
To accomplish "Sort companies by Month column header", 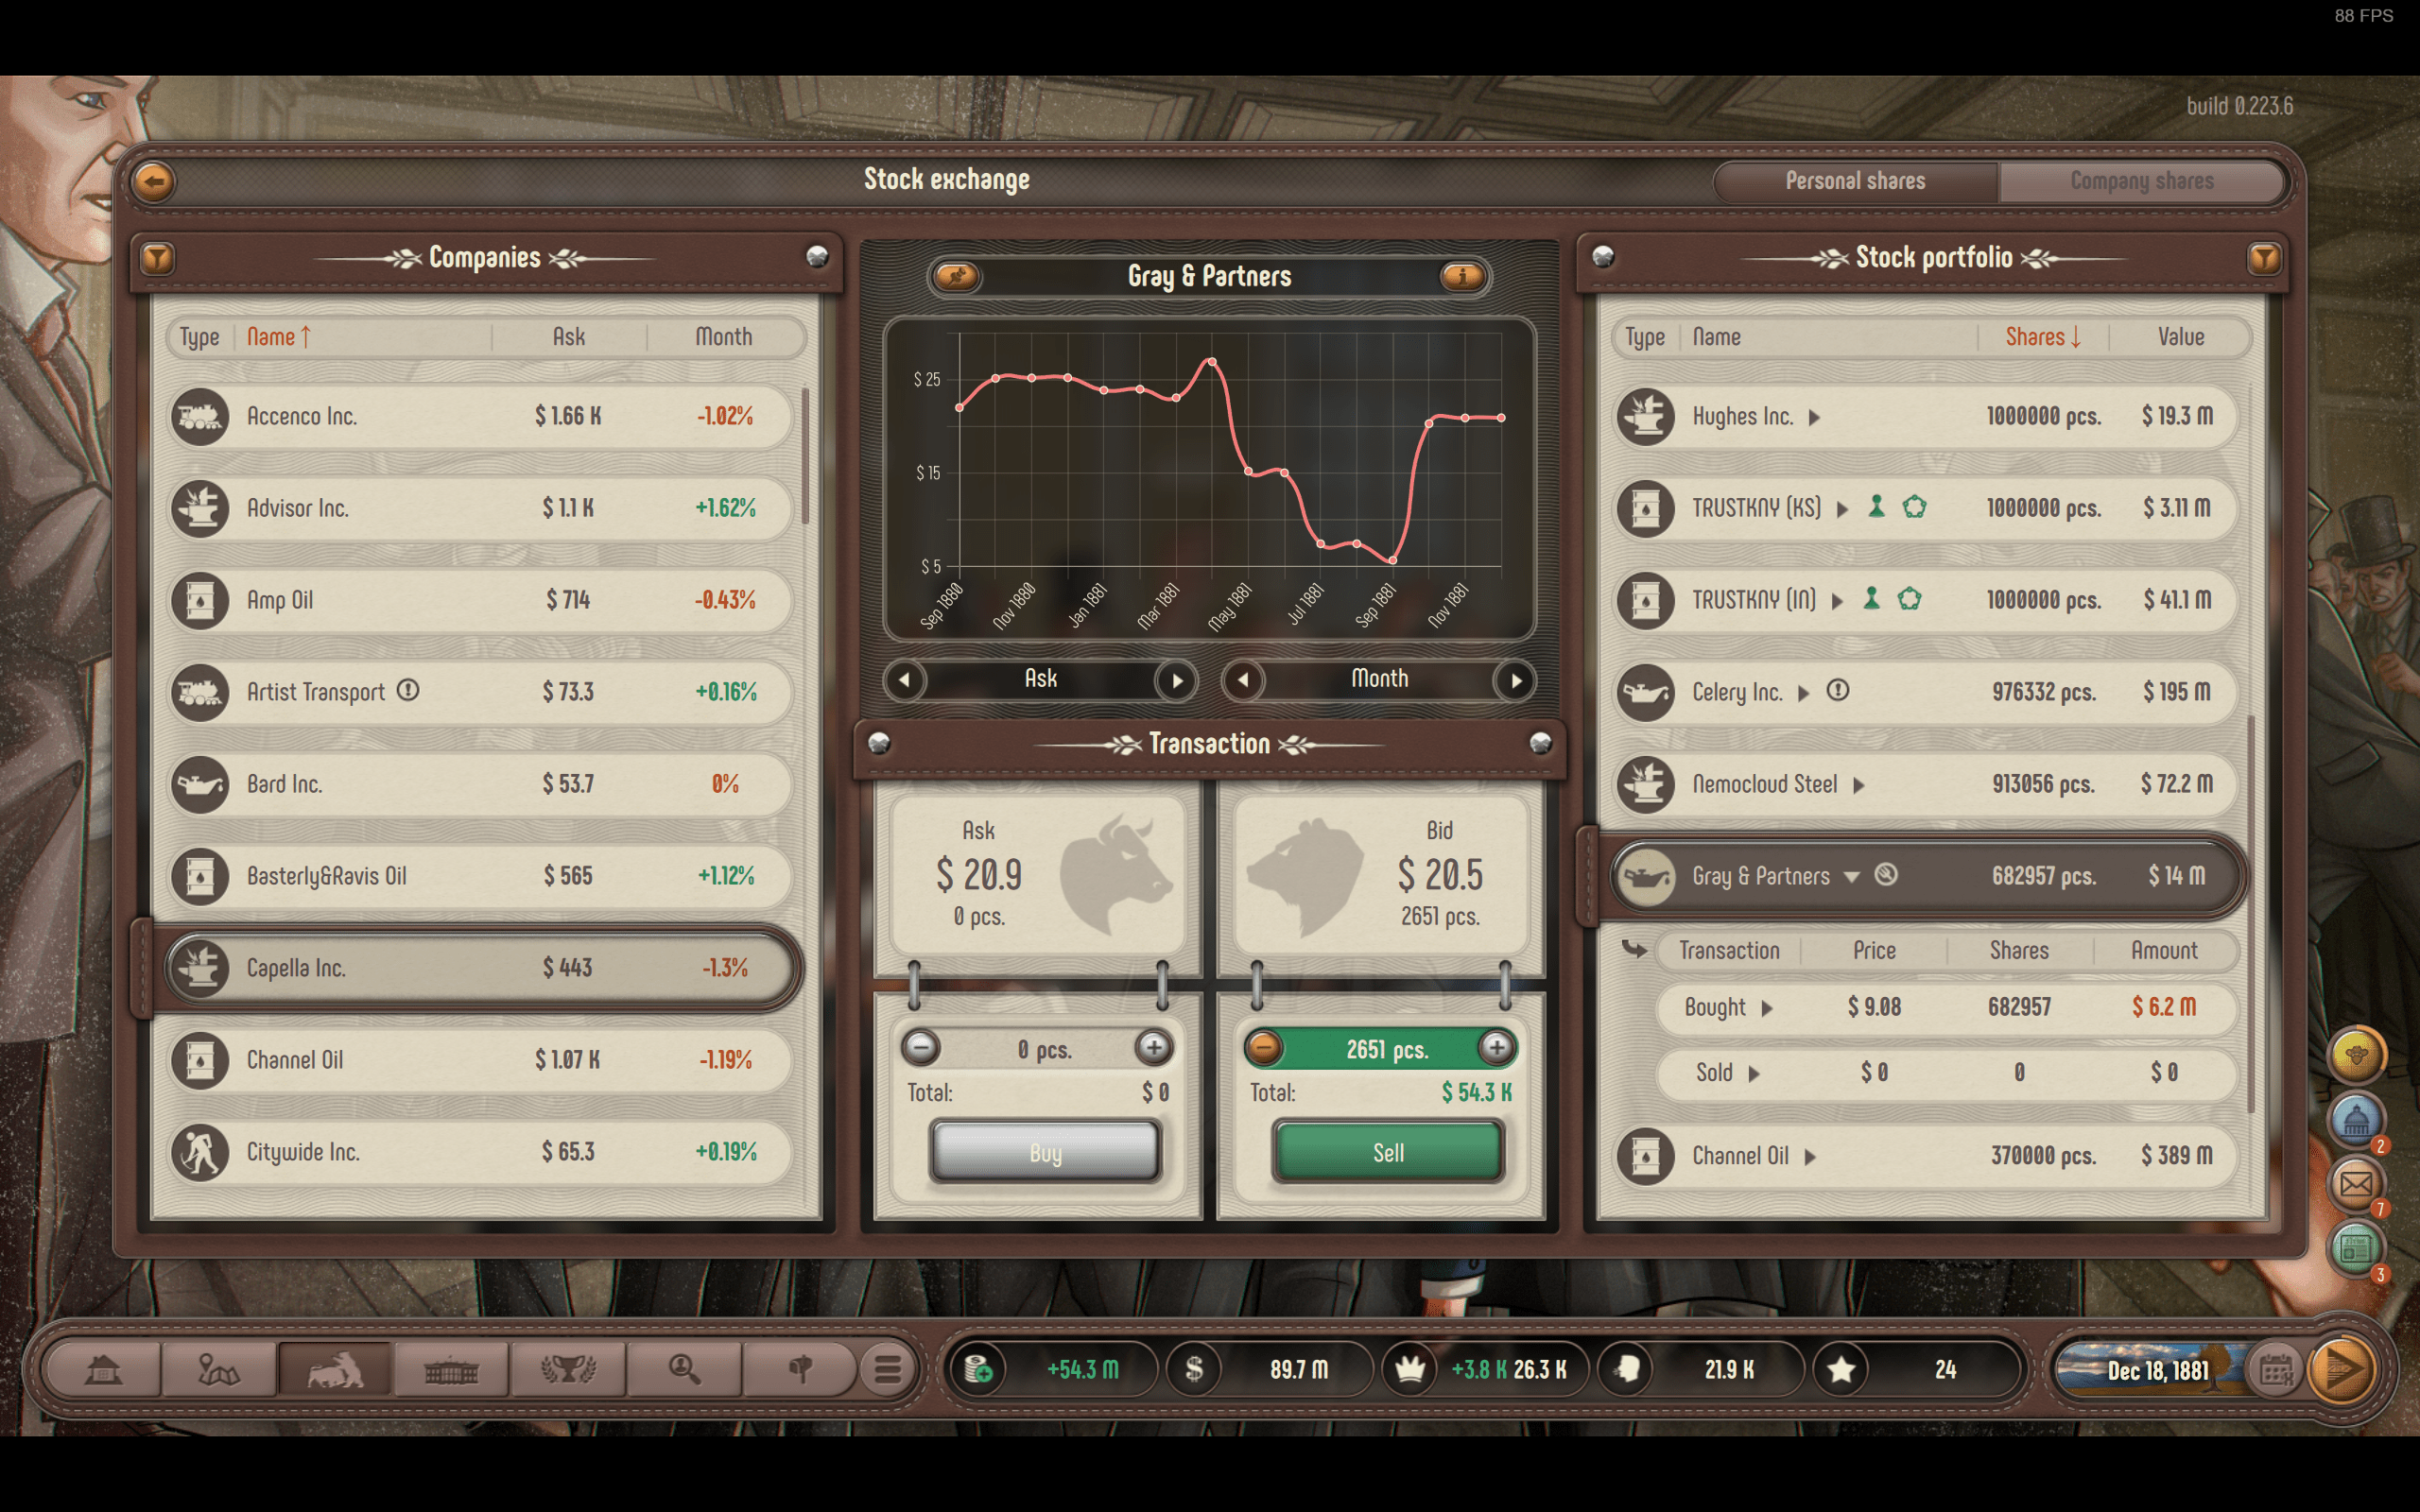I will tap(723, 337).
